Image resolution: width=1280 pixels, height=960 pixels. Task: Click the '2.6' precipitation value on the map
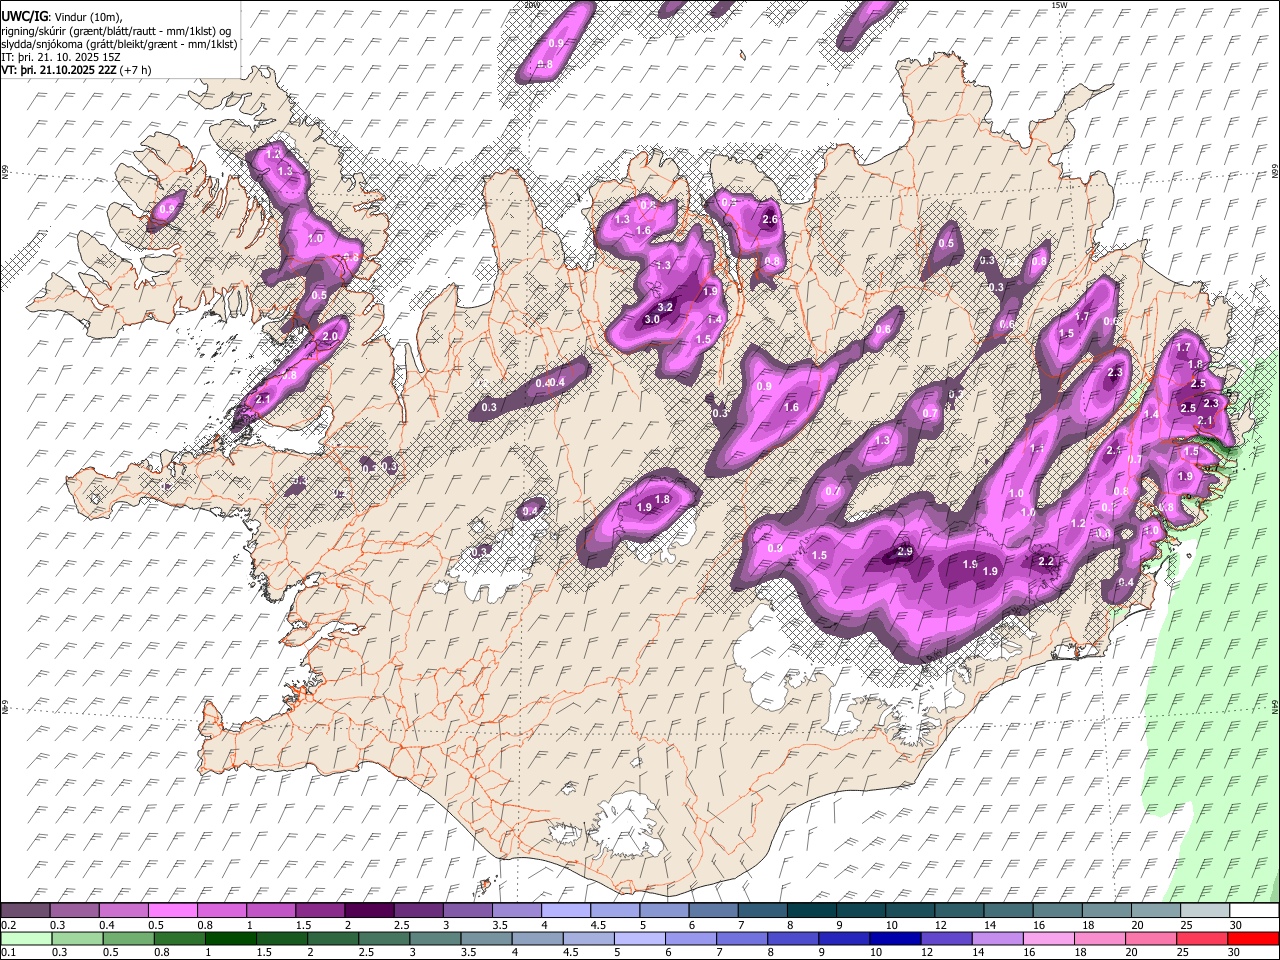pyautogui.click(x=770, y=220)
